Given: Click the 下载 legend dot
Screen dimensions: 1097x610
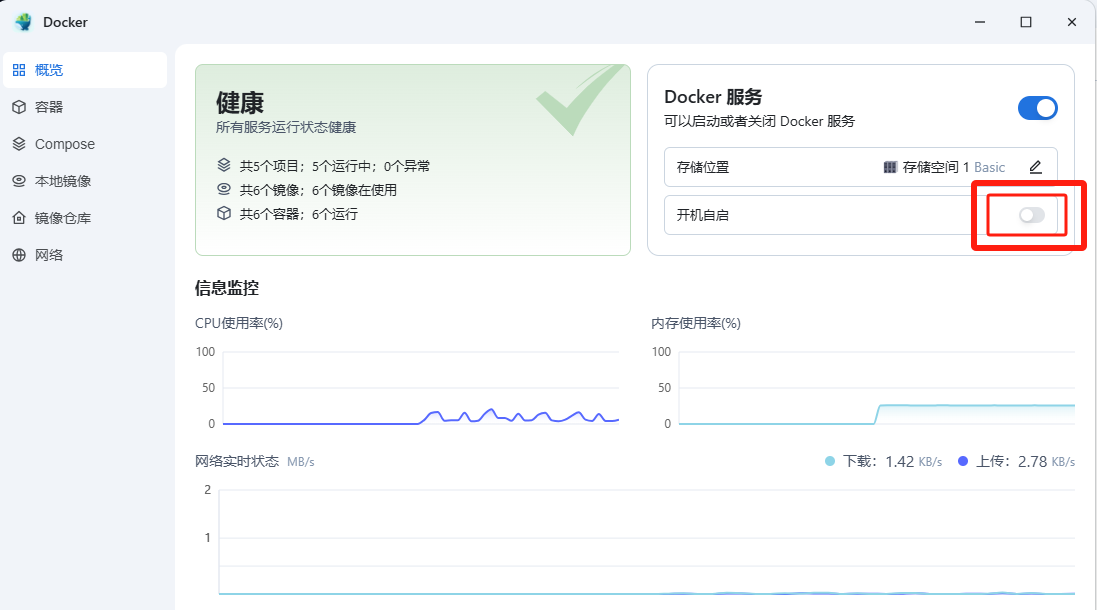Looking at the screenshot, I should 830,461.
